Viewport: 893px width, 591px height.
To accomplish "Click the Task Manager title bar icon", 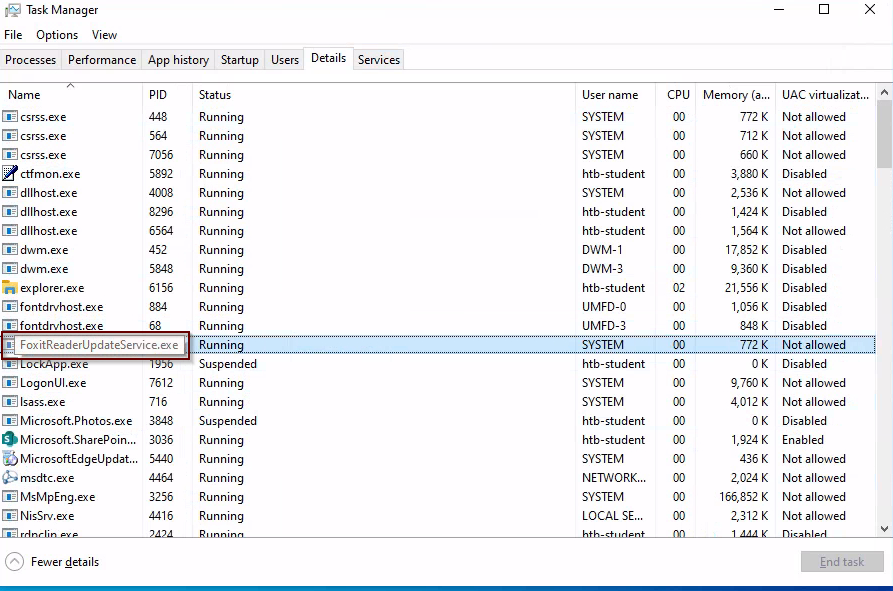I will point(13,10).
